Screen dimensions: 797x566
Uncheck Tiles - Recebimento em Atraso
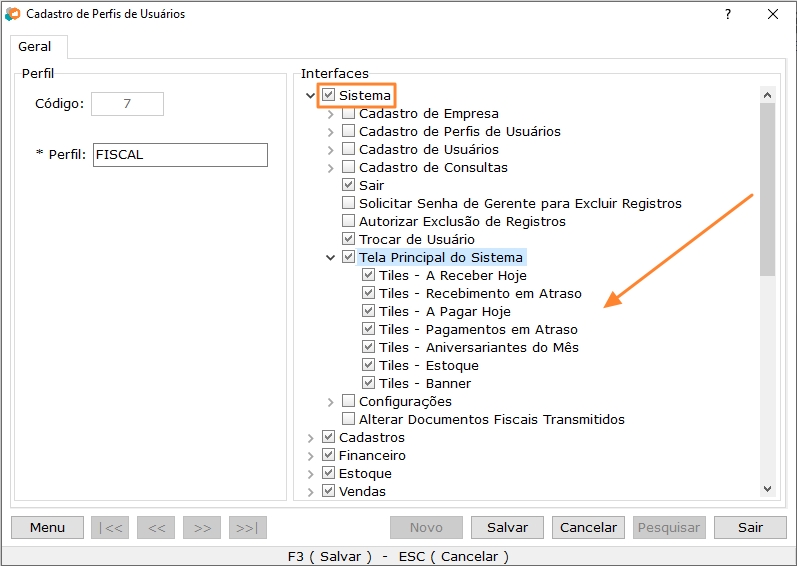[369, 293]
